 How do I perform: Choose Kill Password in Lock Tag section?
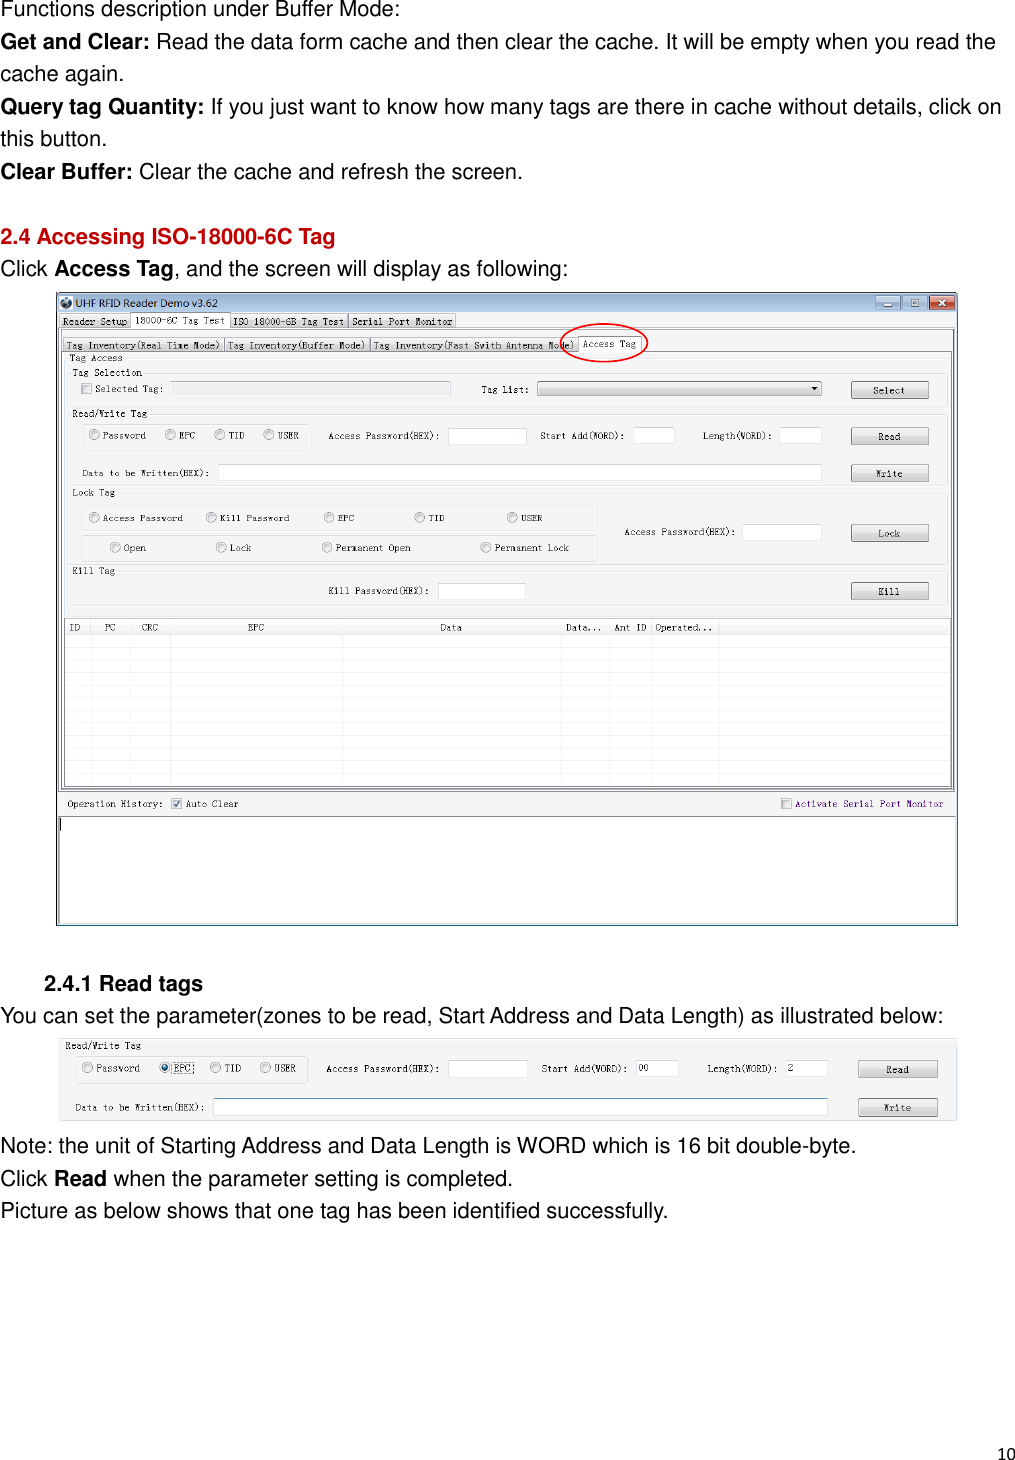(x=210, y=517)
